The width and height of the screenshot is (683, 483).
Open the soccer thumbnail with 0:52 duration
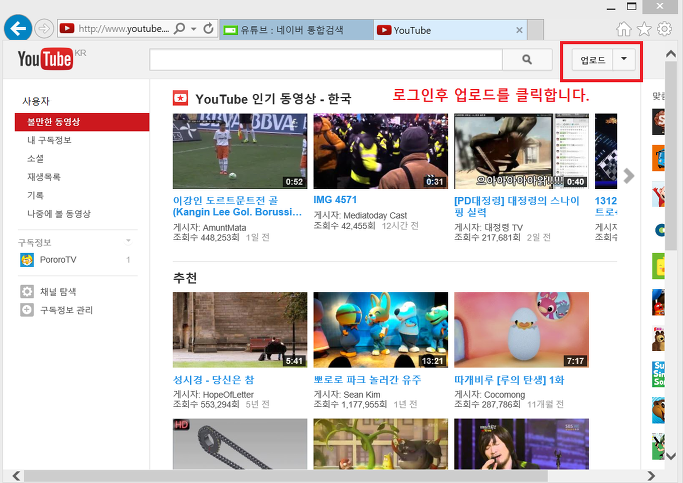tap(240, 151)
